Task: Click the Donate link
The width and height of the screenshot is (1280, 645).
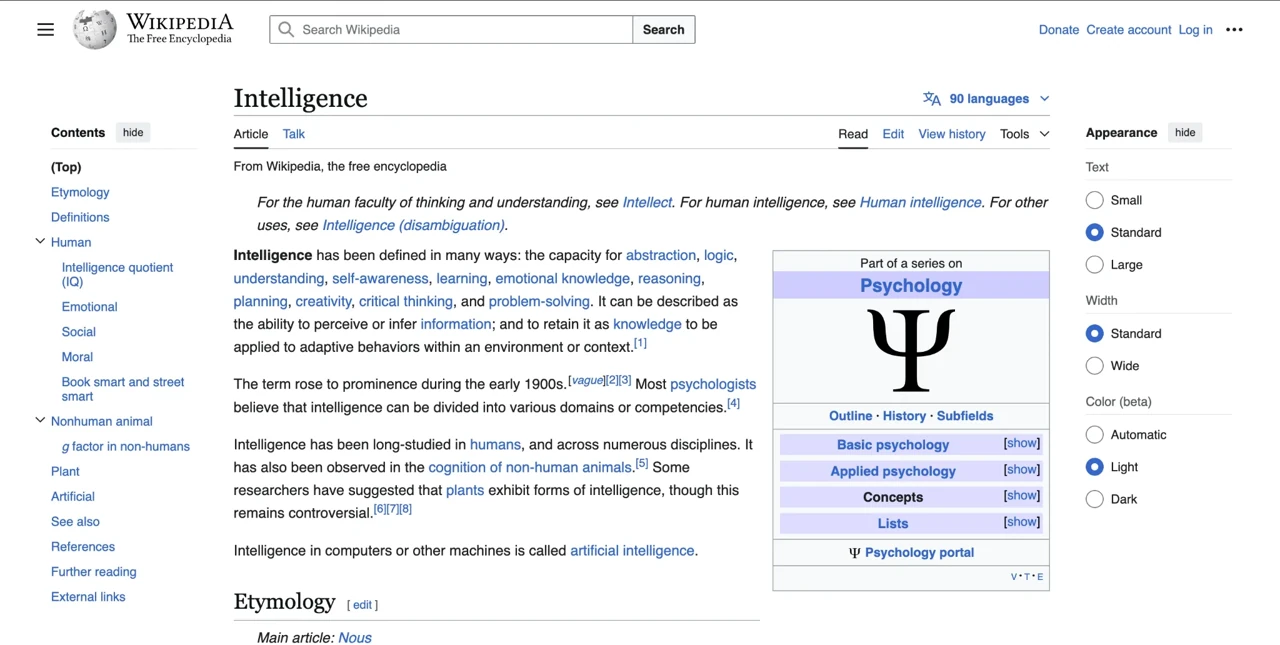Action: 1059,30
